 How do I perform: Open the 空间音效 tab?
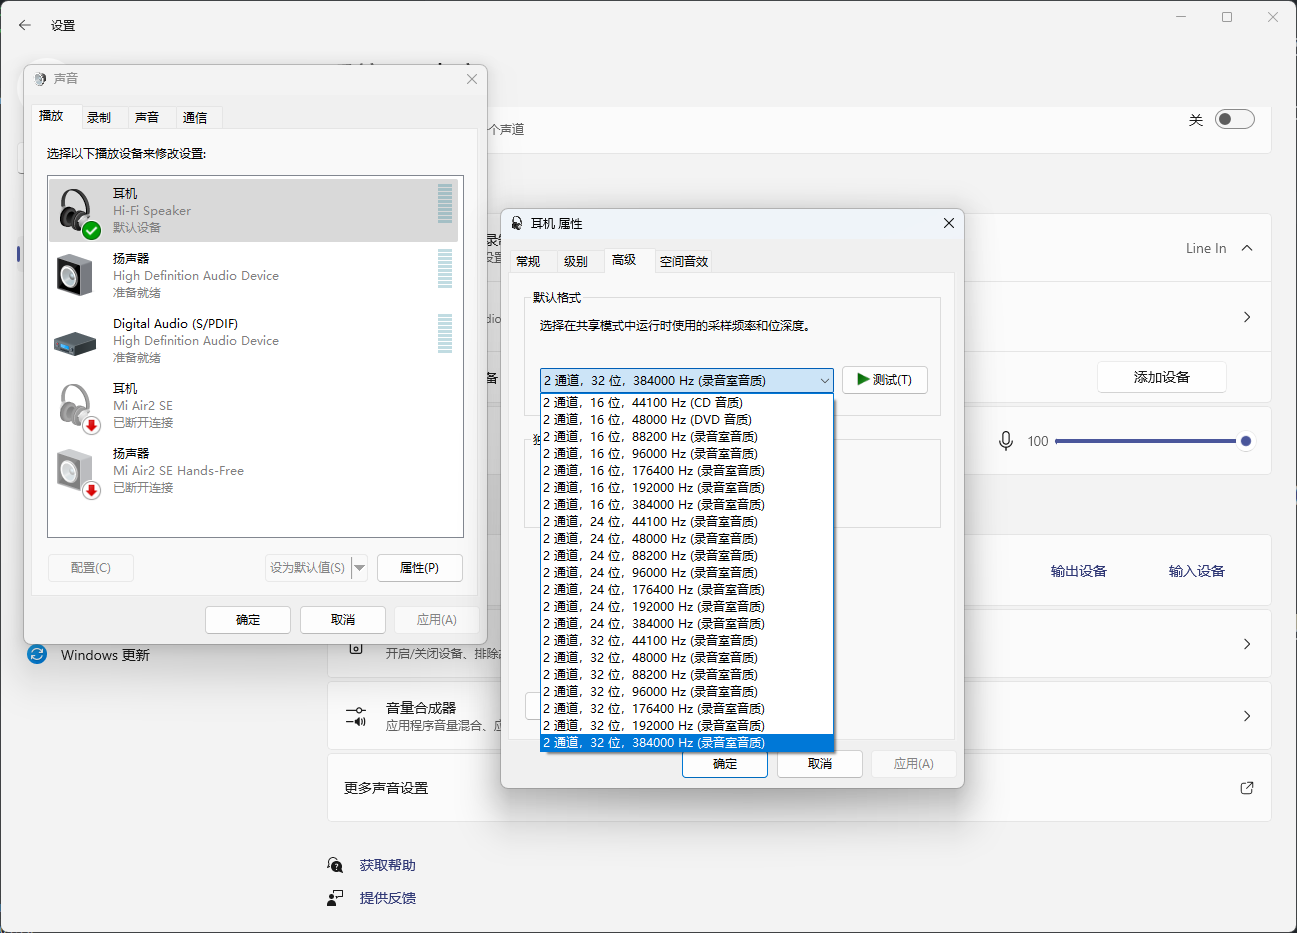point(684,261)
